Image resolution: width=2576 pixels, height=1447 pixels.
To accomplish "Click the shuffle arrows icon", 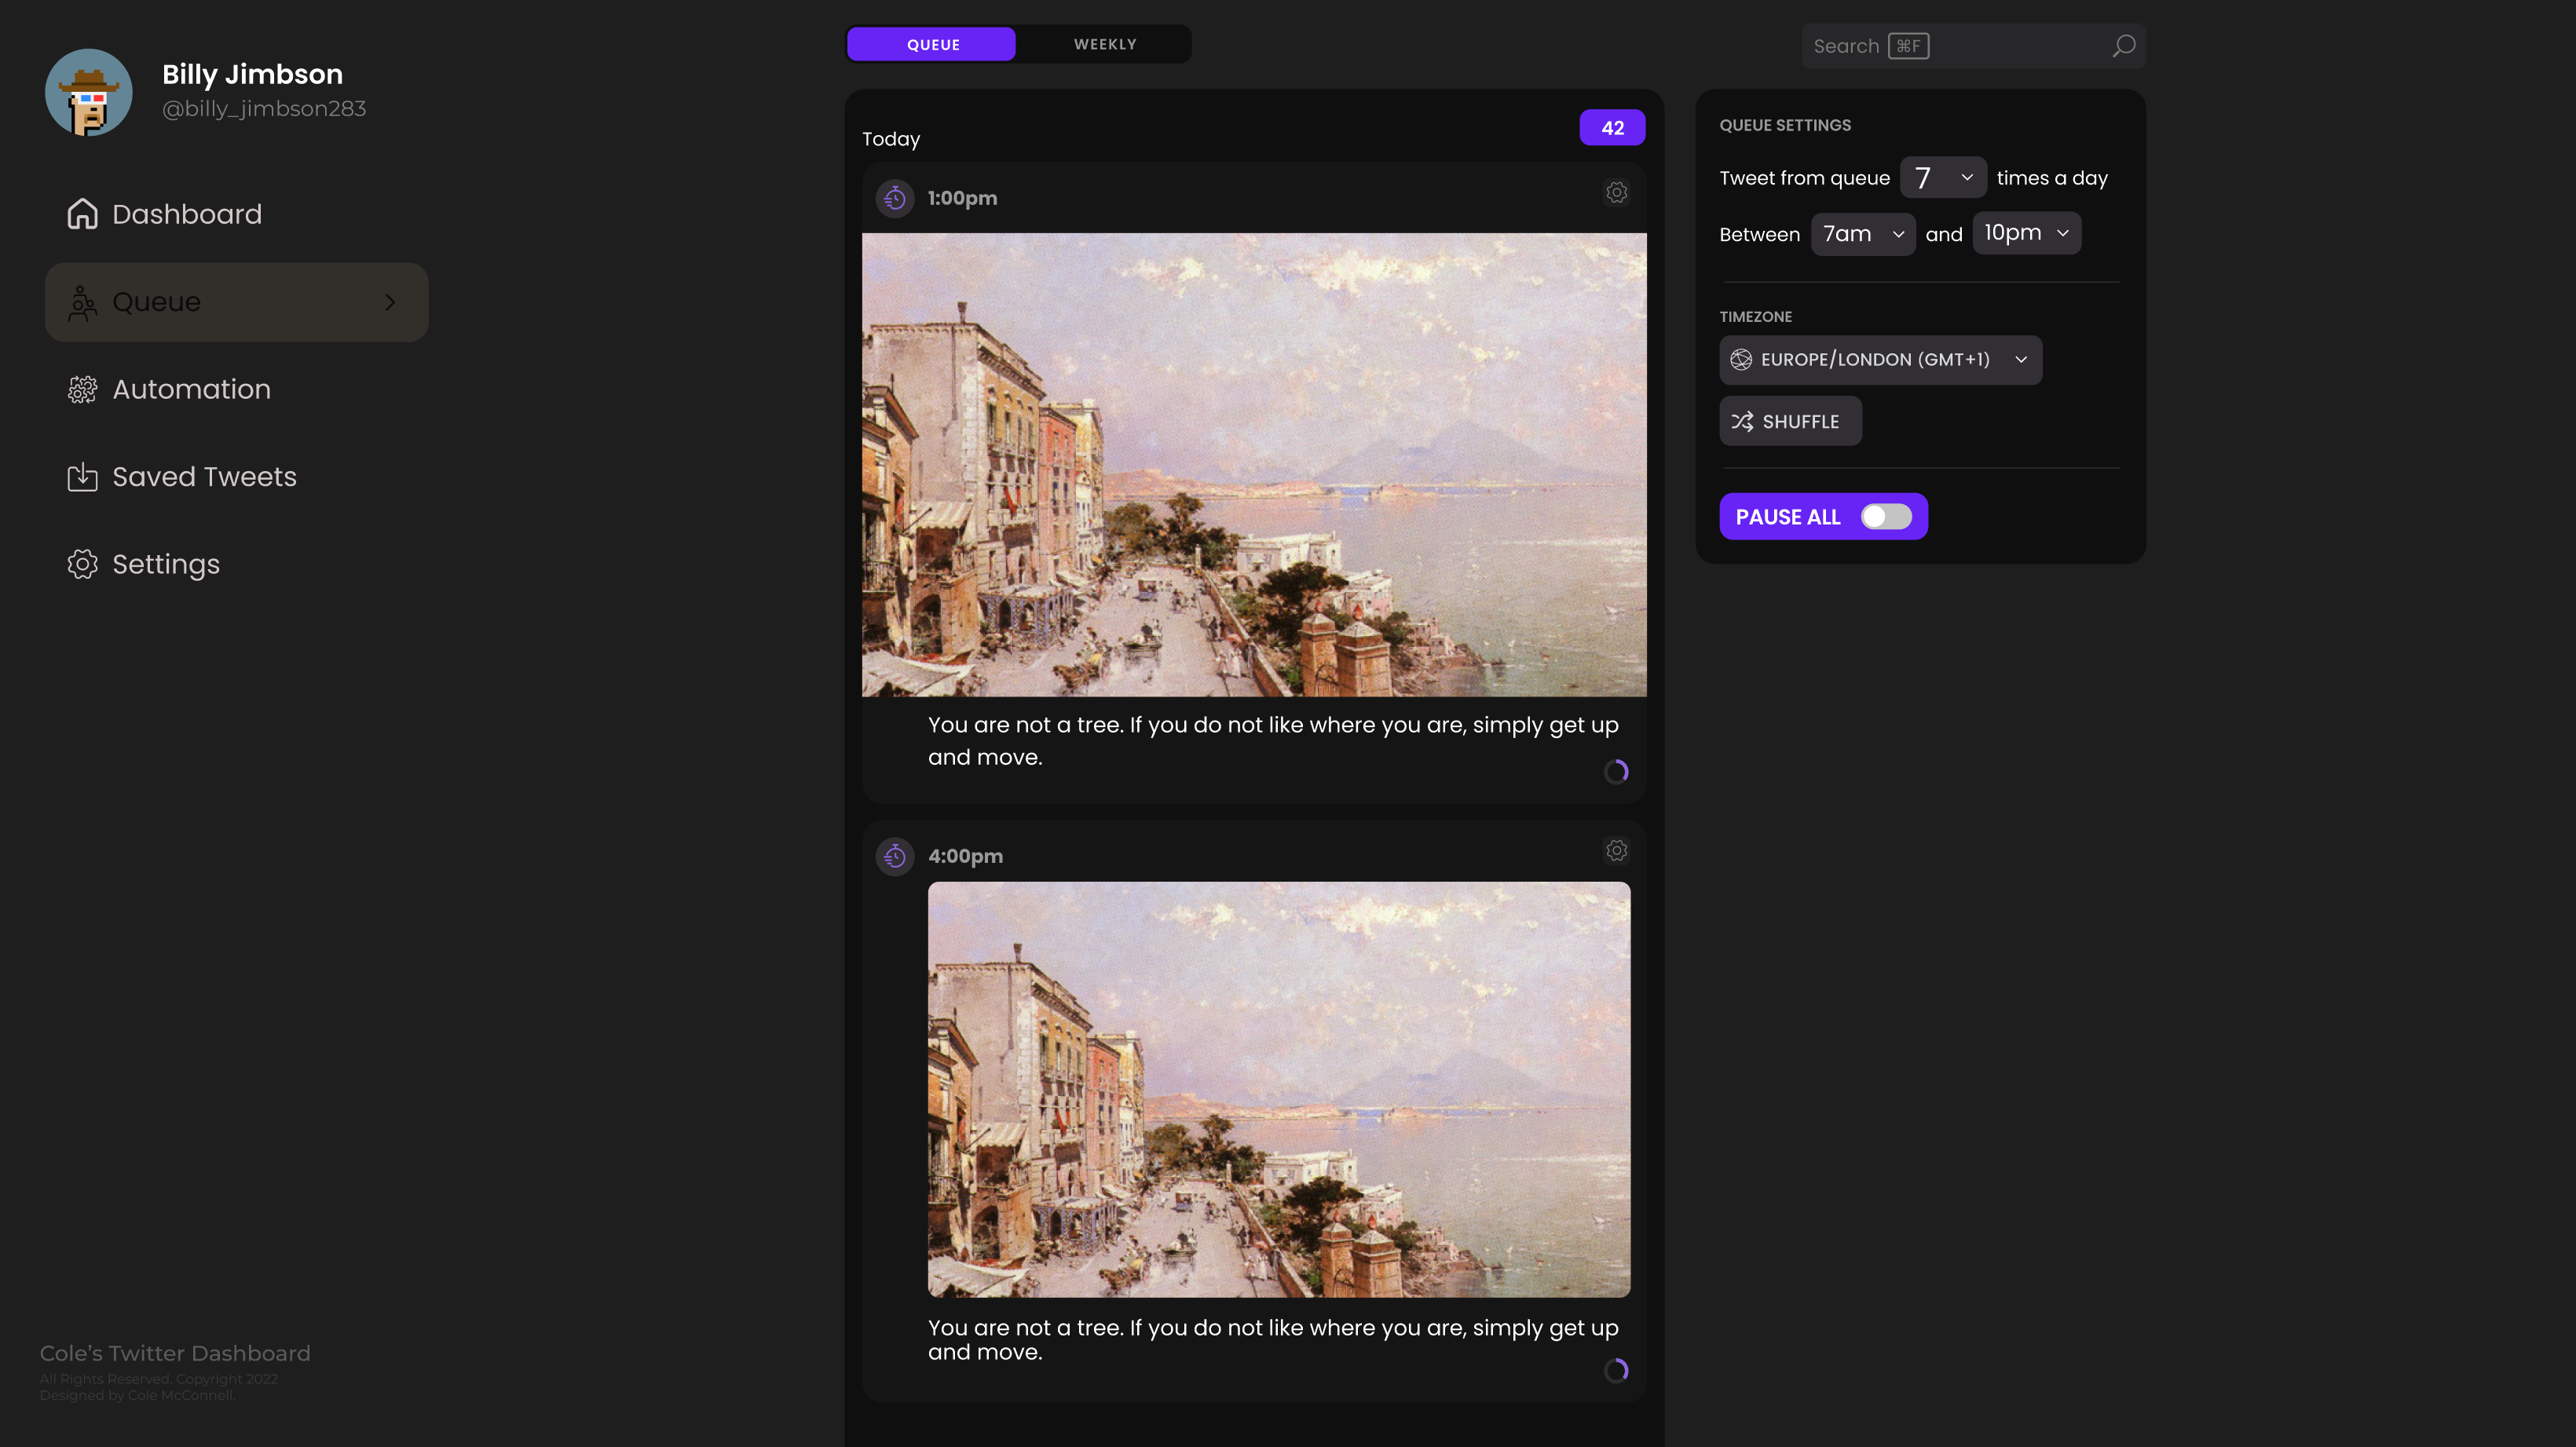I will pyautogui.click(x=1742, y=421).
